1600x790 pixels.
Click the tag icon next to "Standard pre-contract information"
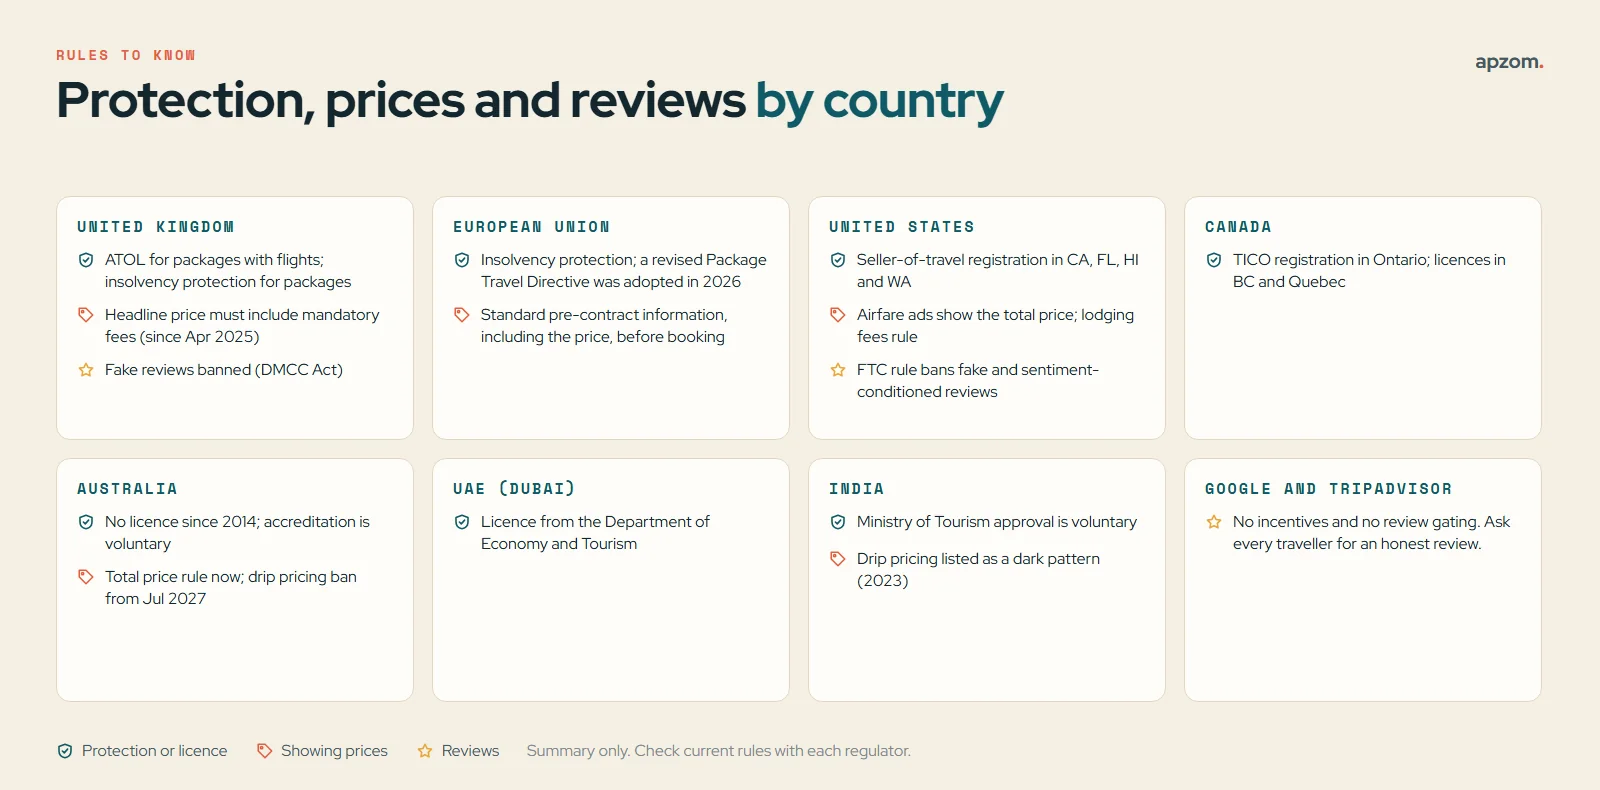[462, 315]
